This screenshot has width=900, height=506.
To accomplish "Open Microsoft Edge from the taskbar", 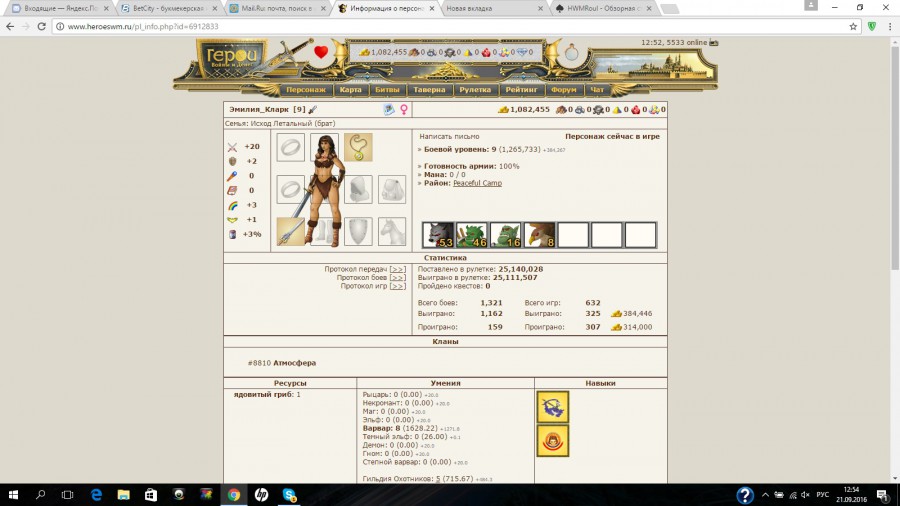I will click(x=96, y=495).
